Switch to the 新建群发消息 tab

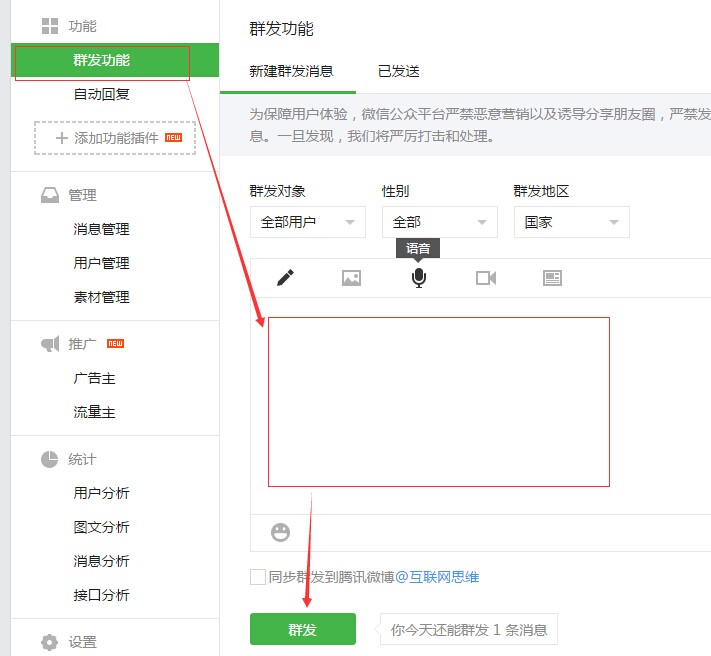(x=291, y=71)
